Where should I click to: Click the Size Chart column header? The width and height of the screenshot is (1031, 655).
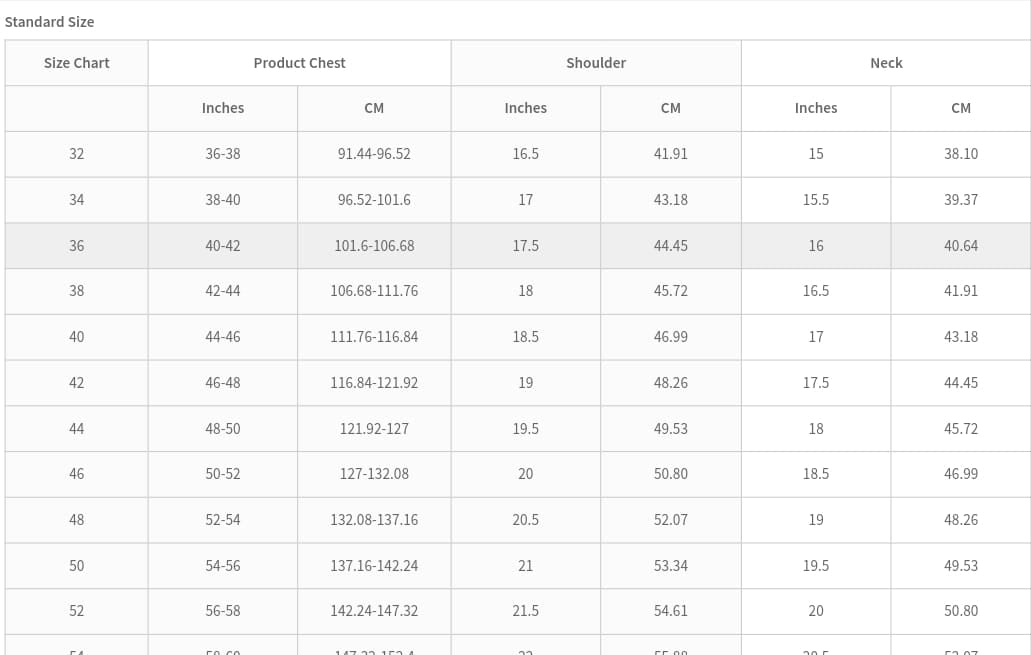pos(76,63)
